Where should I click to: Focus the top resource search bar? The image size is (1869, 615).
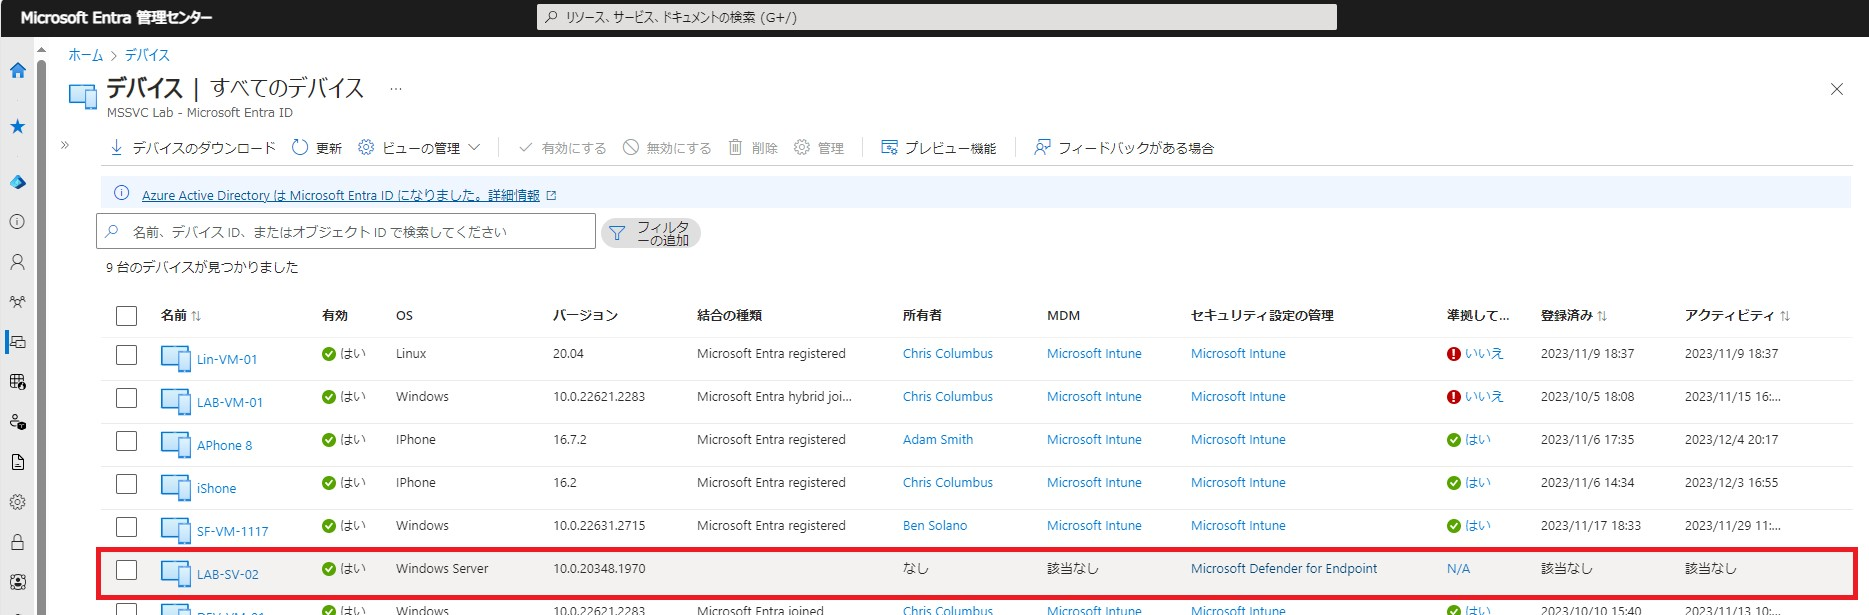pyautogui.click(x=936, y=17)
